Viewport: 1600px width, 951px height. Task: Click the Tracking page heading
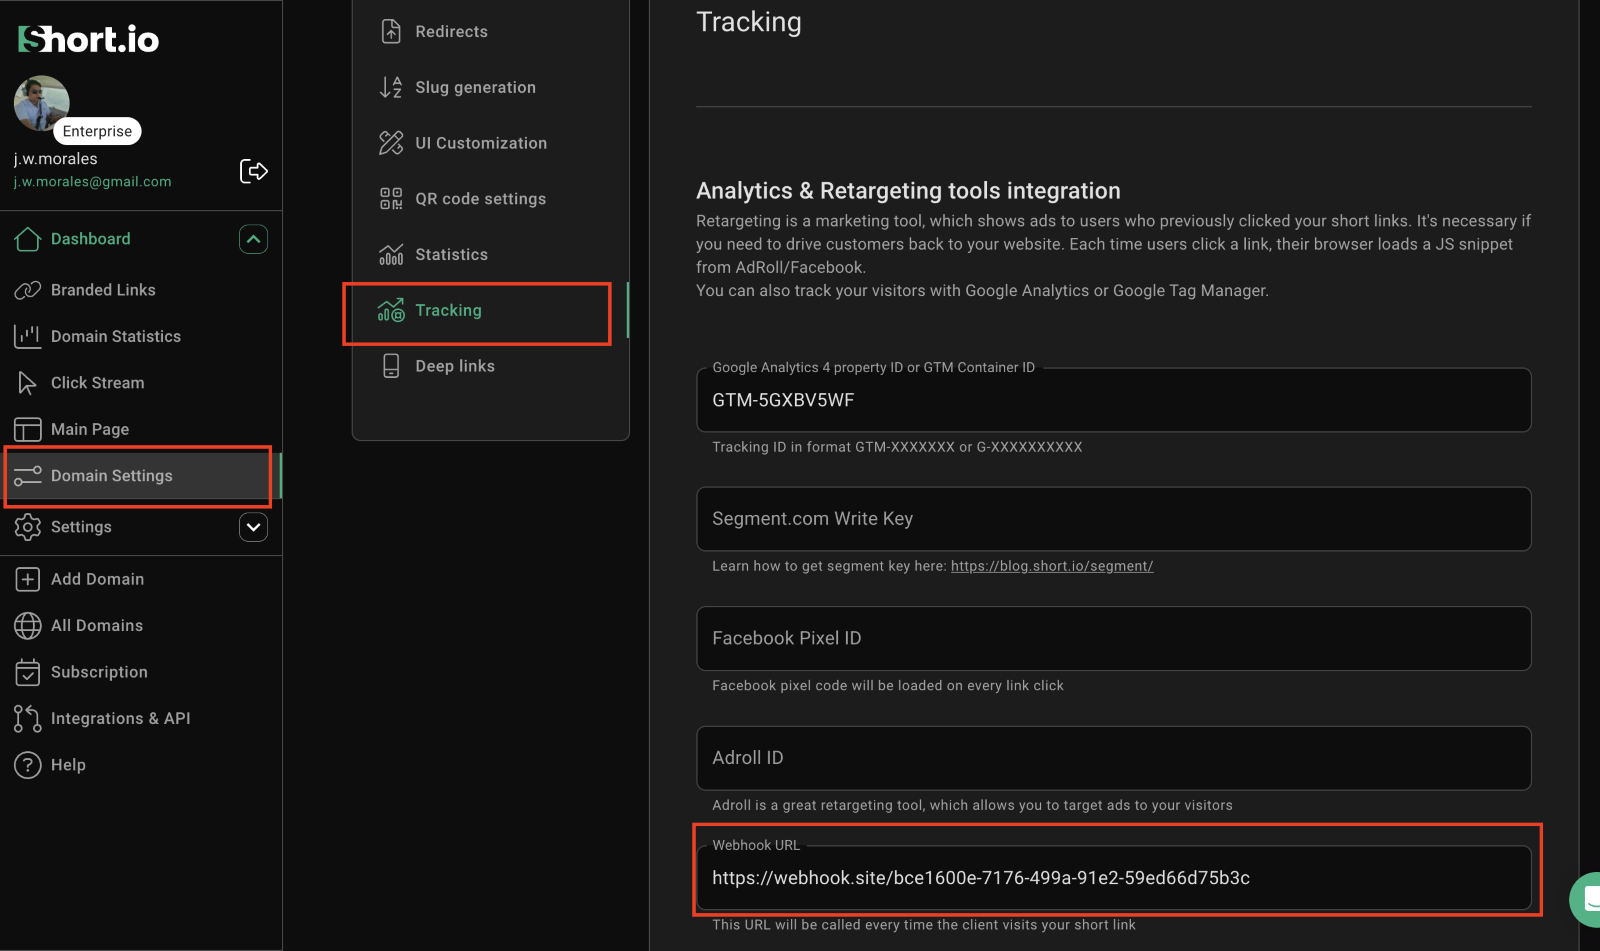coord(749,23)
